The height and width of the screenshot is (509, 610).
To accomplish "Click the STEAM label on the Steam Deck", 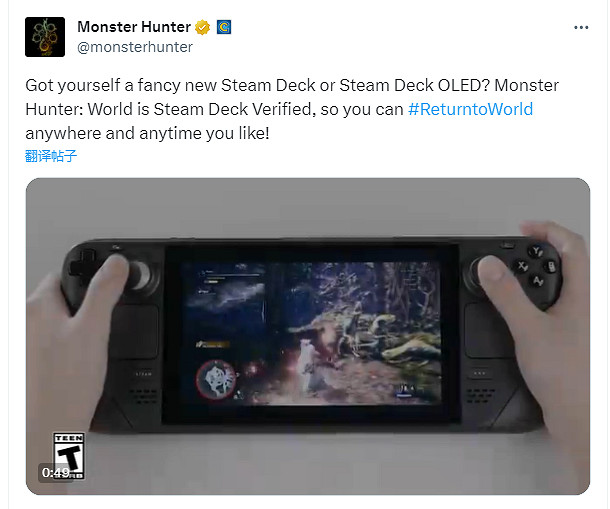I will (144, 374).
